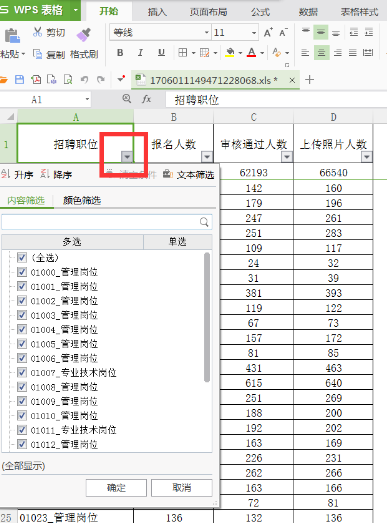The height and width of the screenshot is (523, 387).
Task: Confirm the filter with 确定
Action: [x=116, y=488]
